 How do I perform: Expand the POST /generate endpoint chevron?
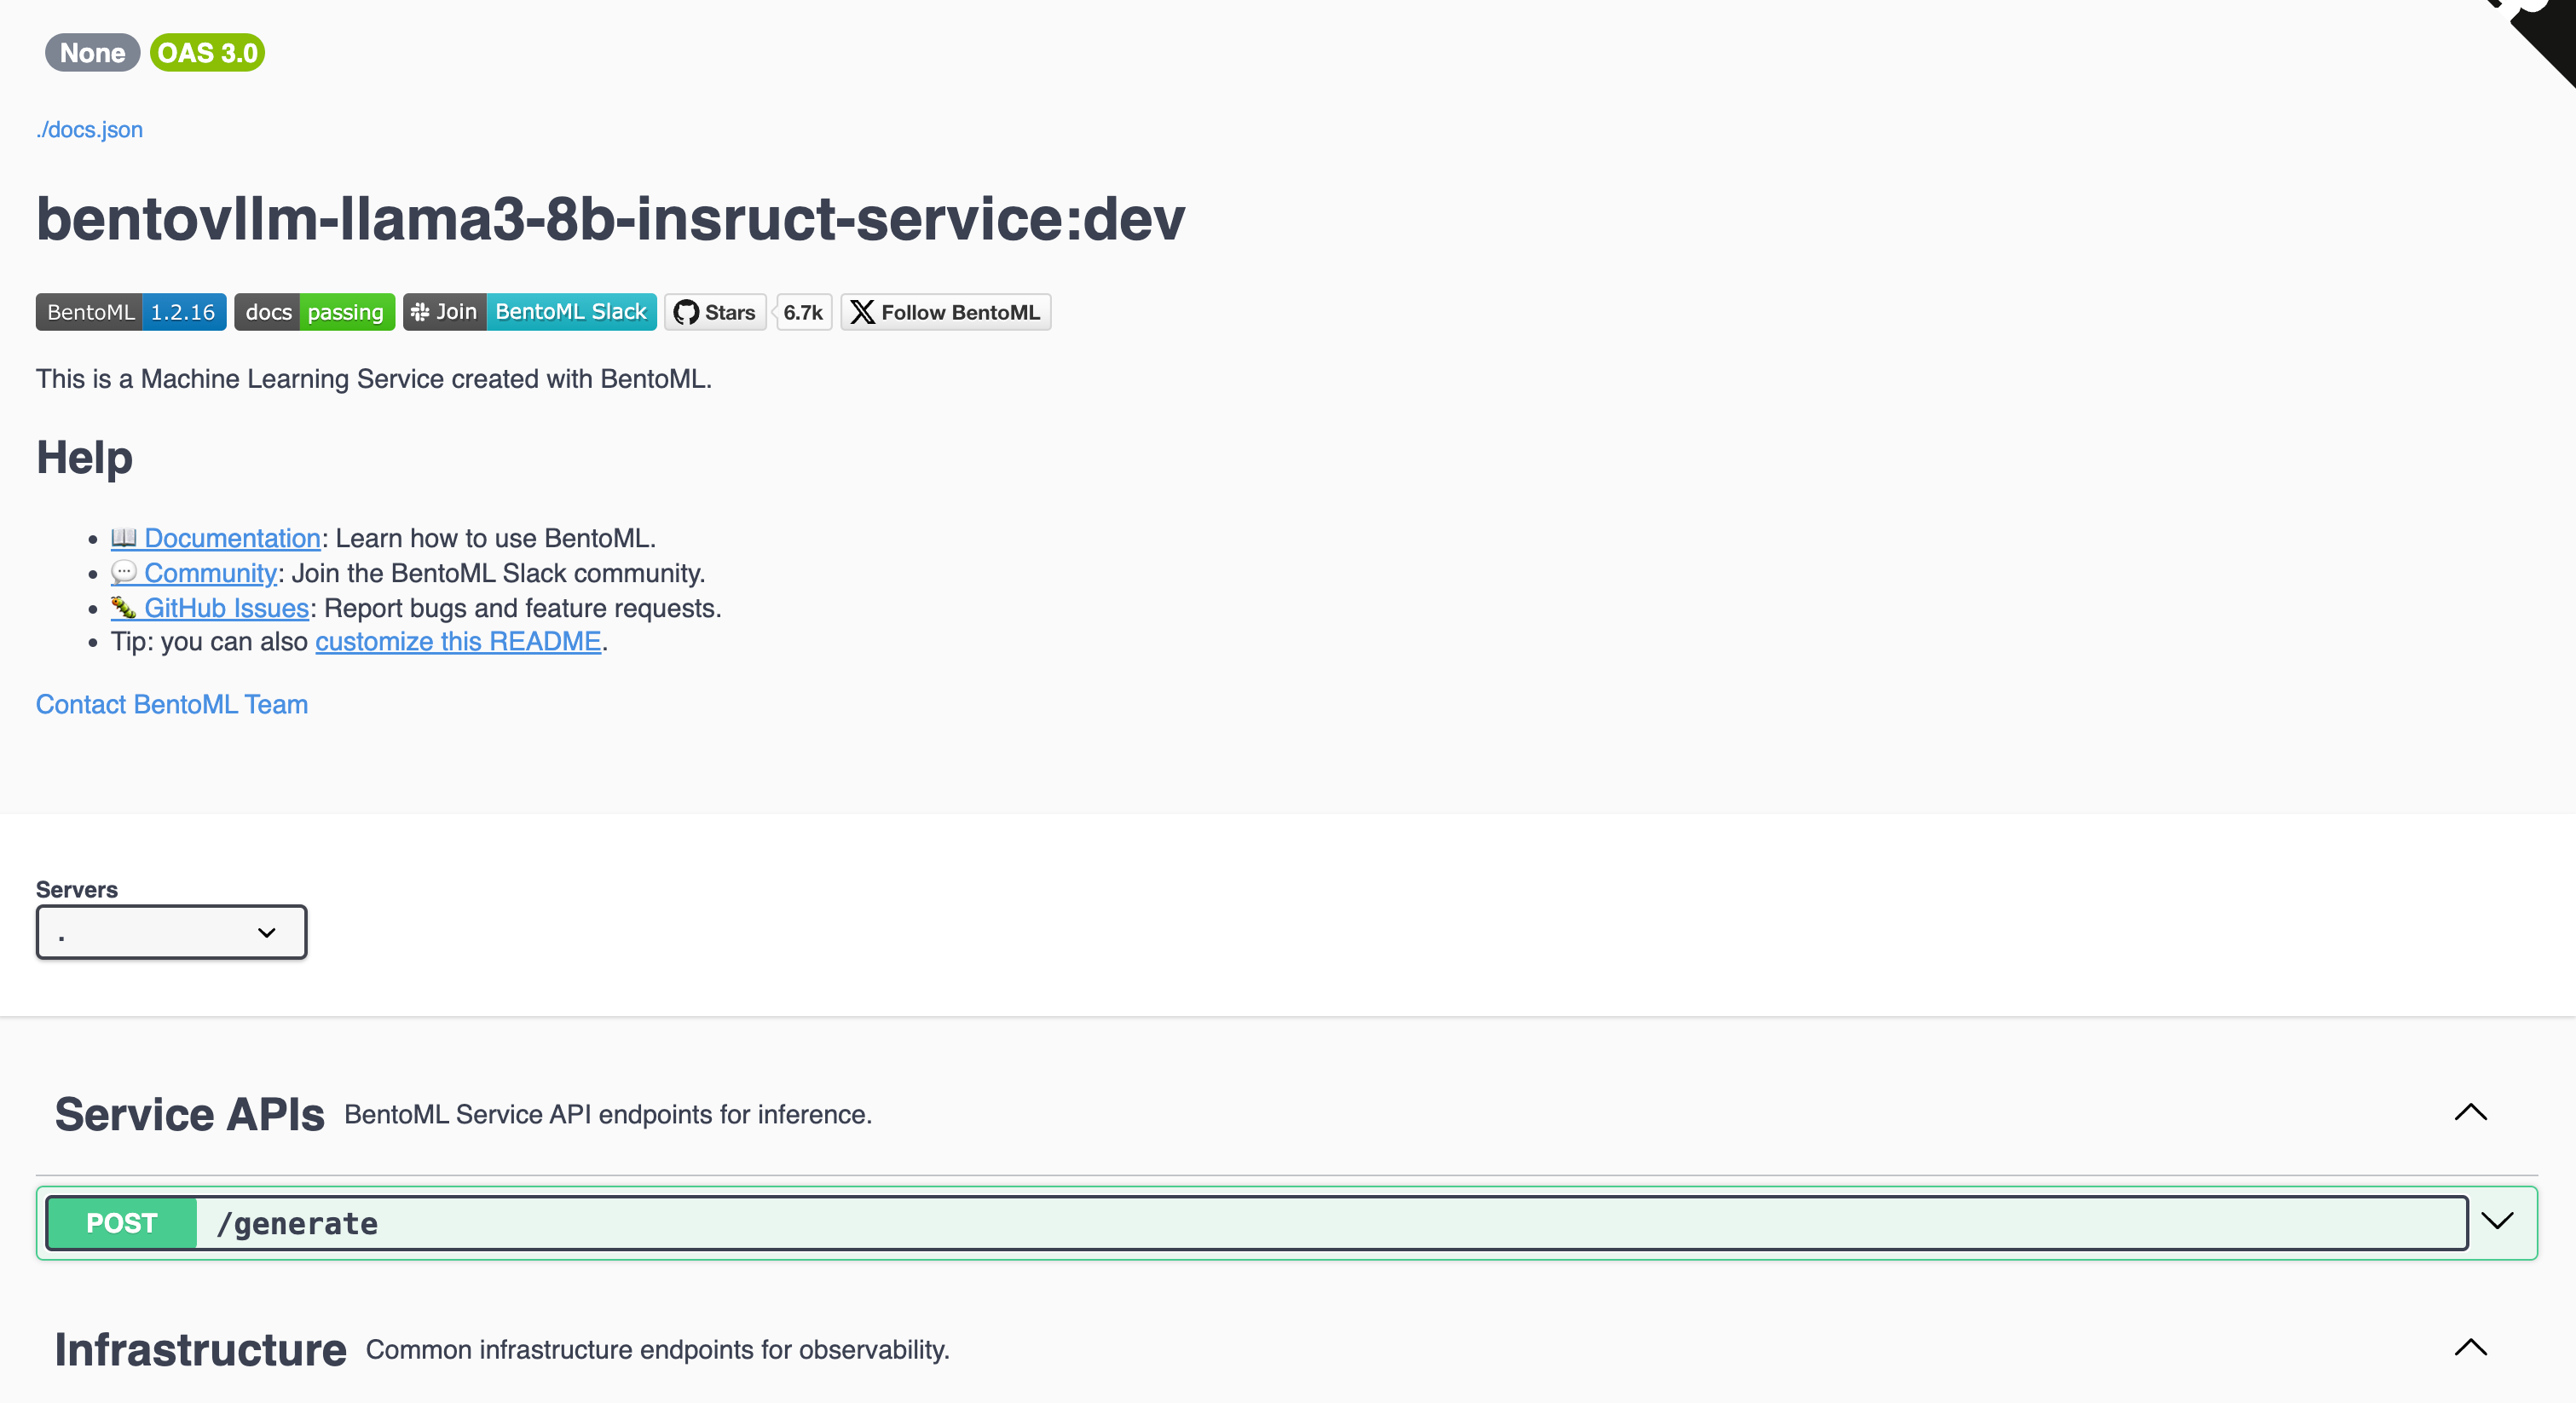point(2497,1221)
